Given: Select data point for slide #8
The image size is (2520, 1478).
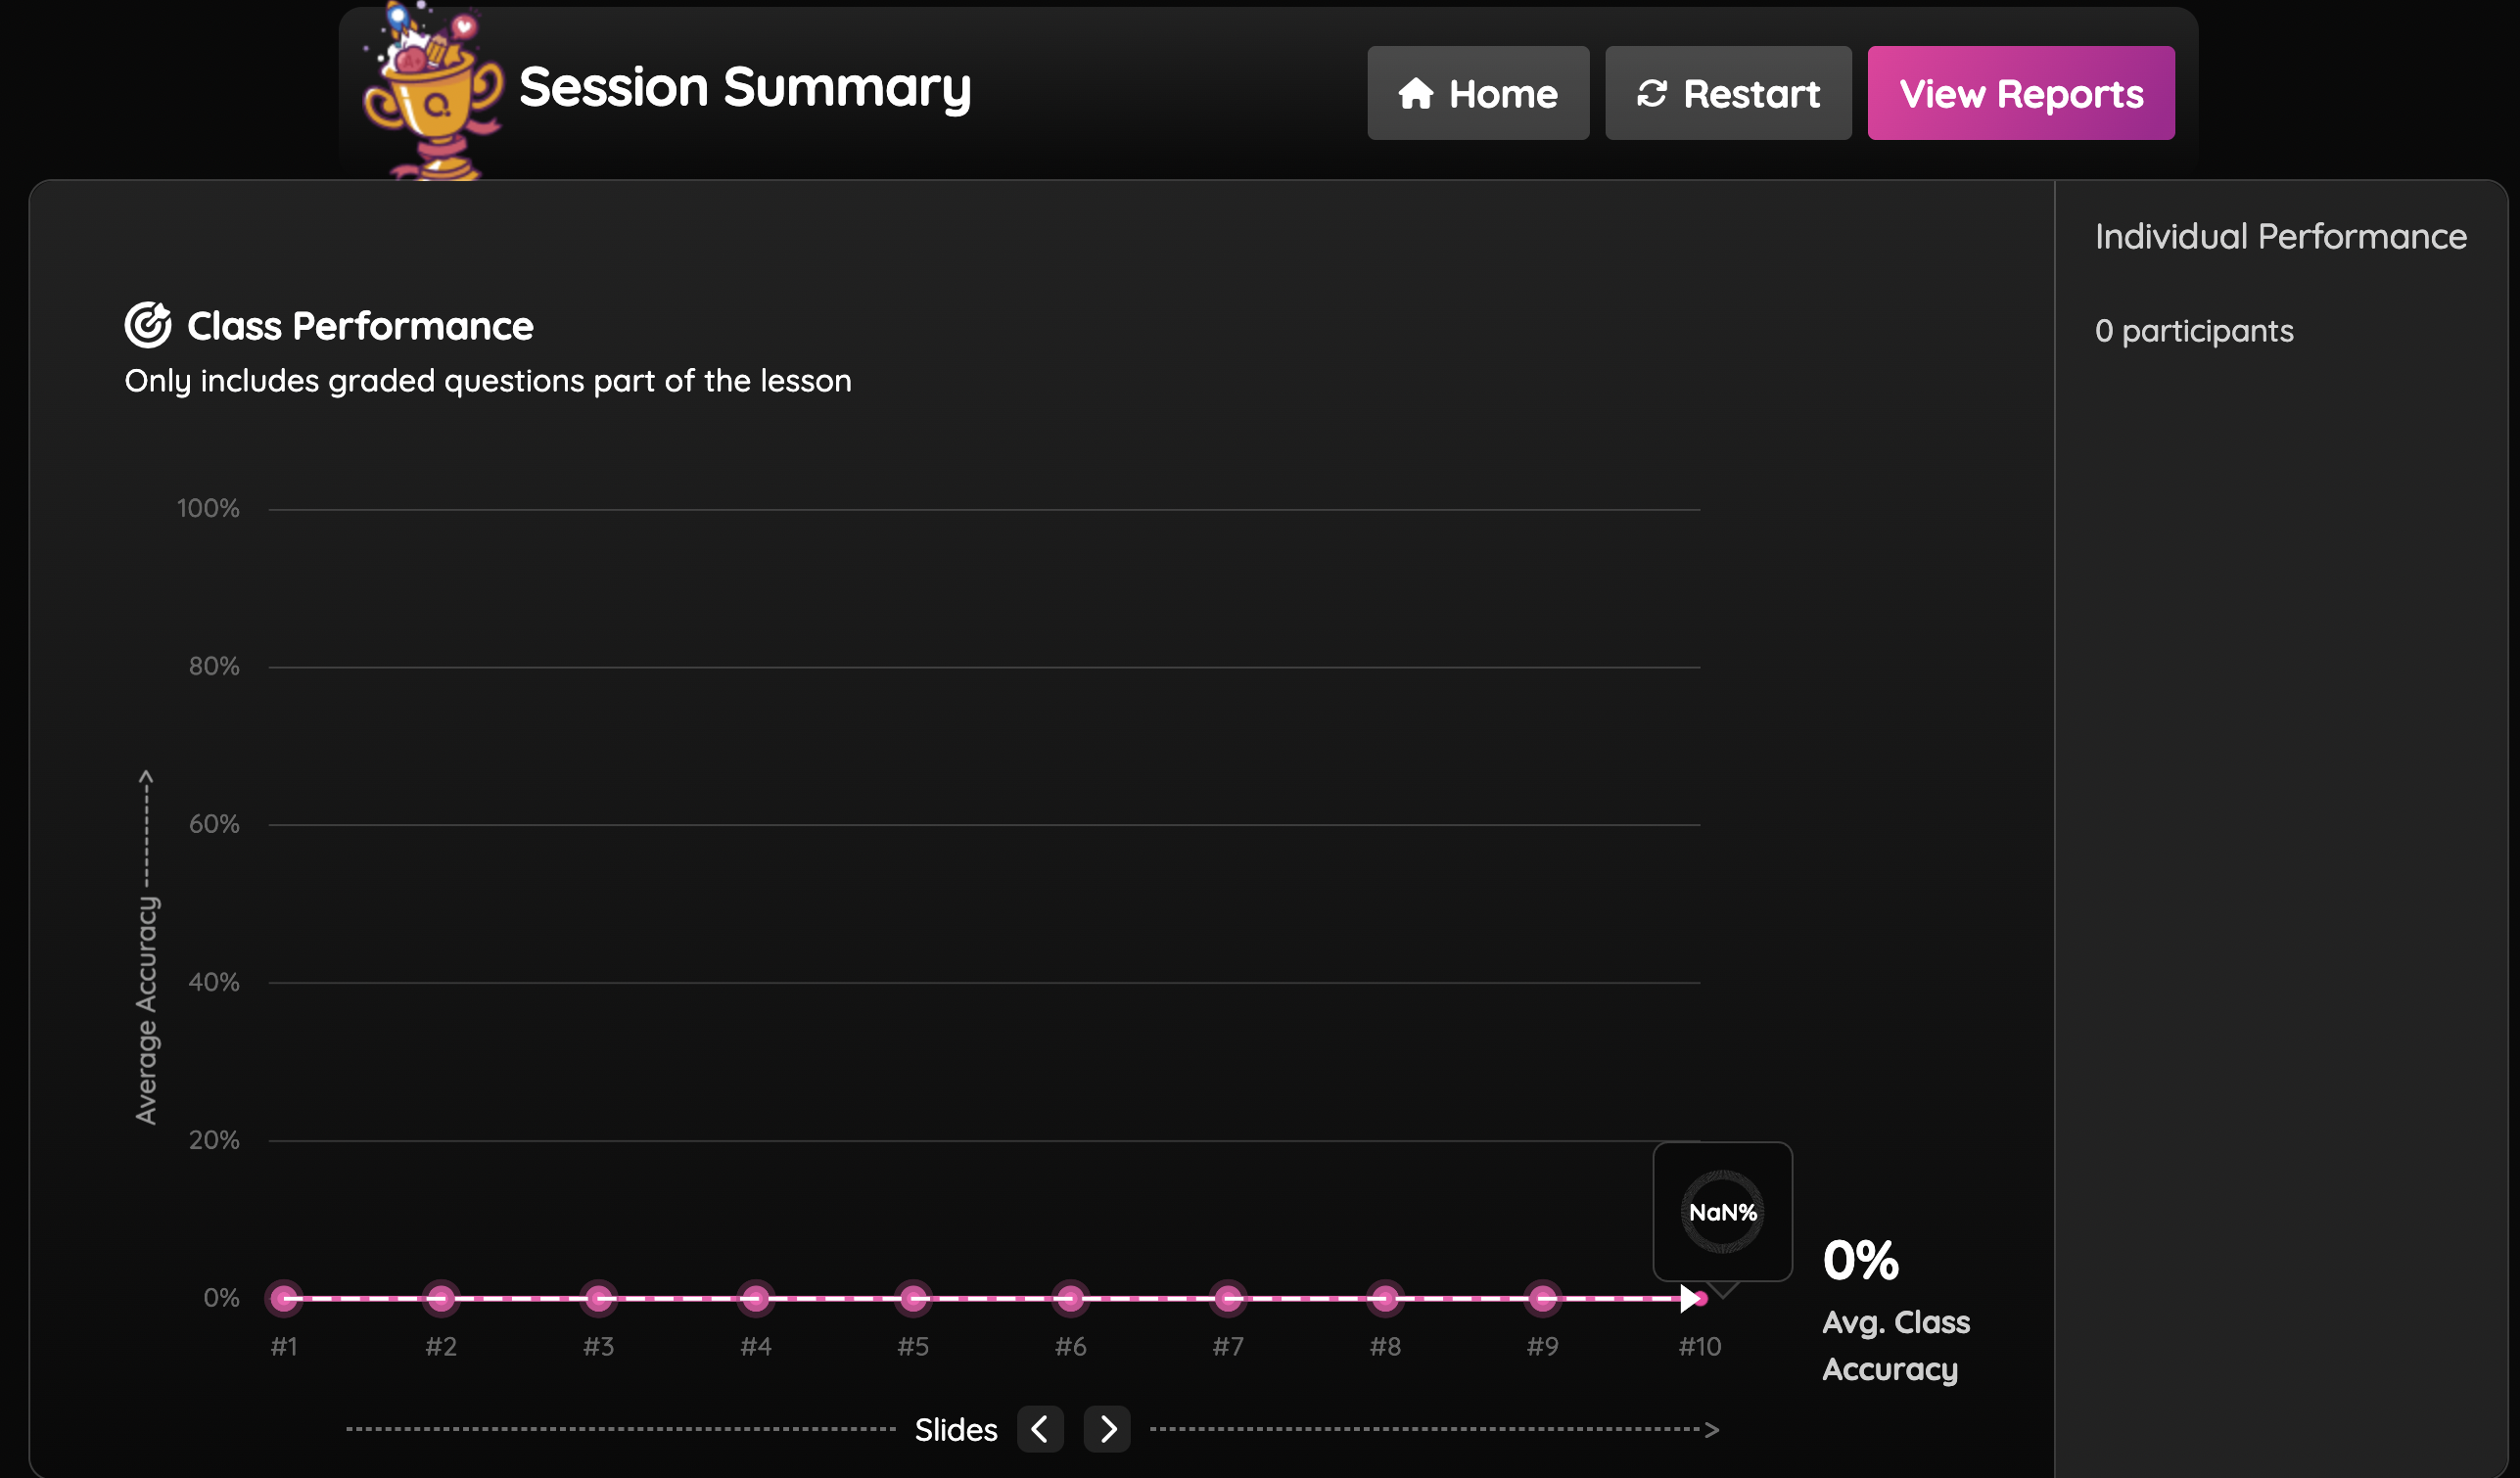Looking at the screenshot, I should (x=1385, y=1298).
